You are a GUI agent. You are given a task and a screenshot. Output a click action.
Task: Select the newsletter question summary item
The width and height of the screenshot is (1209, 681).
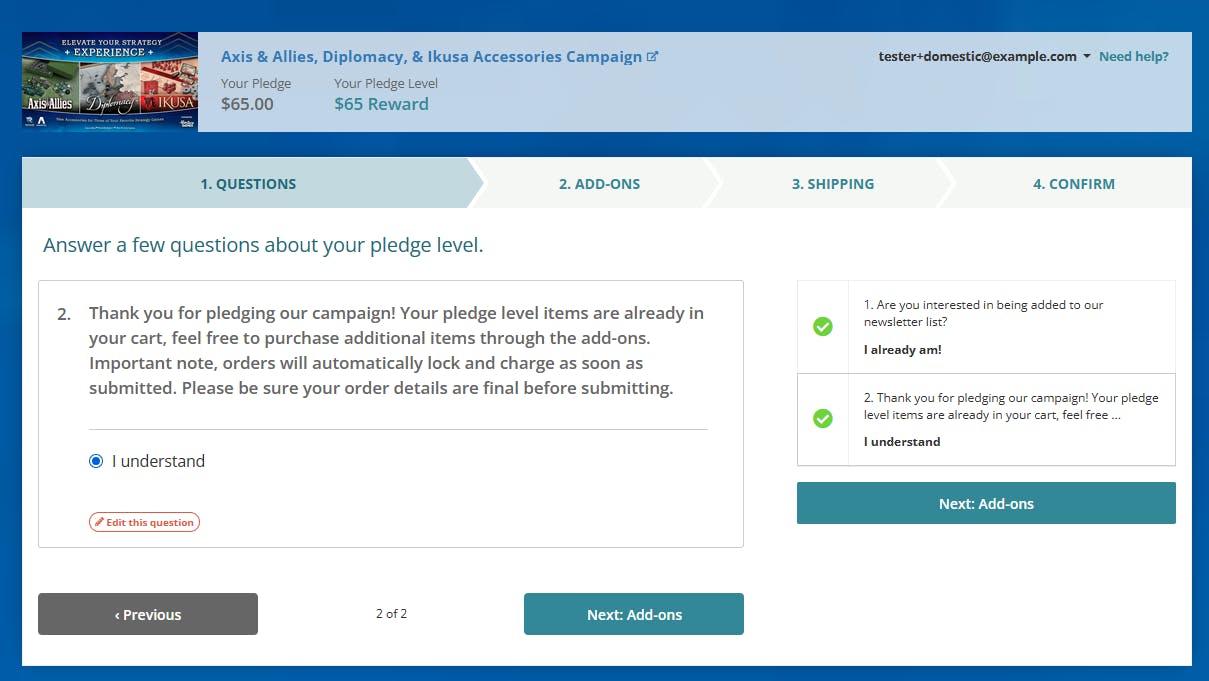pos(1010,327)
